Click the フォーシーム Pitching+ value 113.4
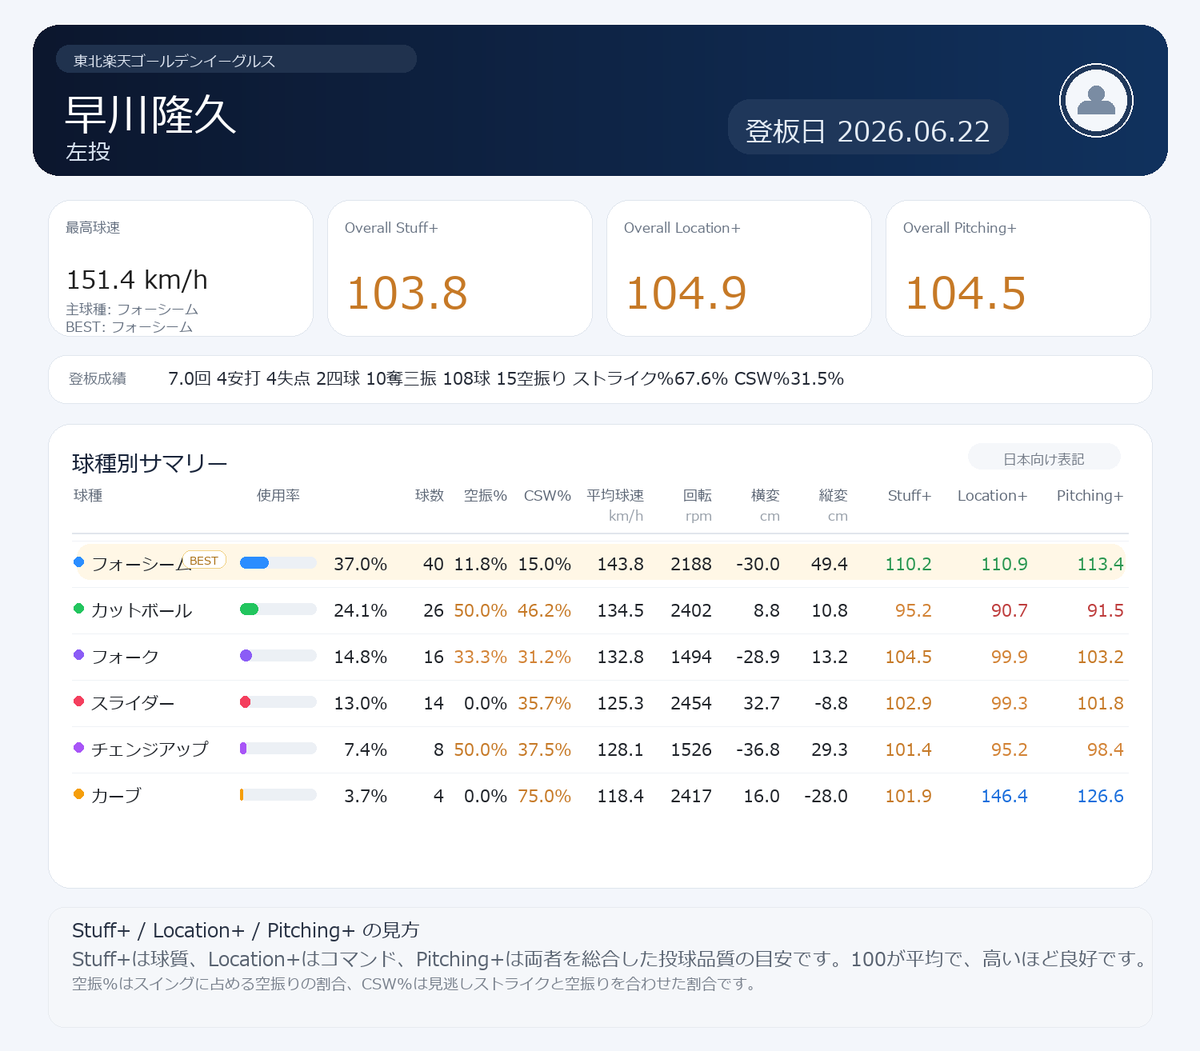 click(1100, 564)
